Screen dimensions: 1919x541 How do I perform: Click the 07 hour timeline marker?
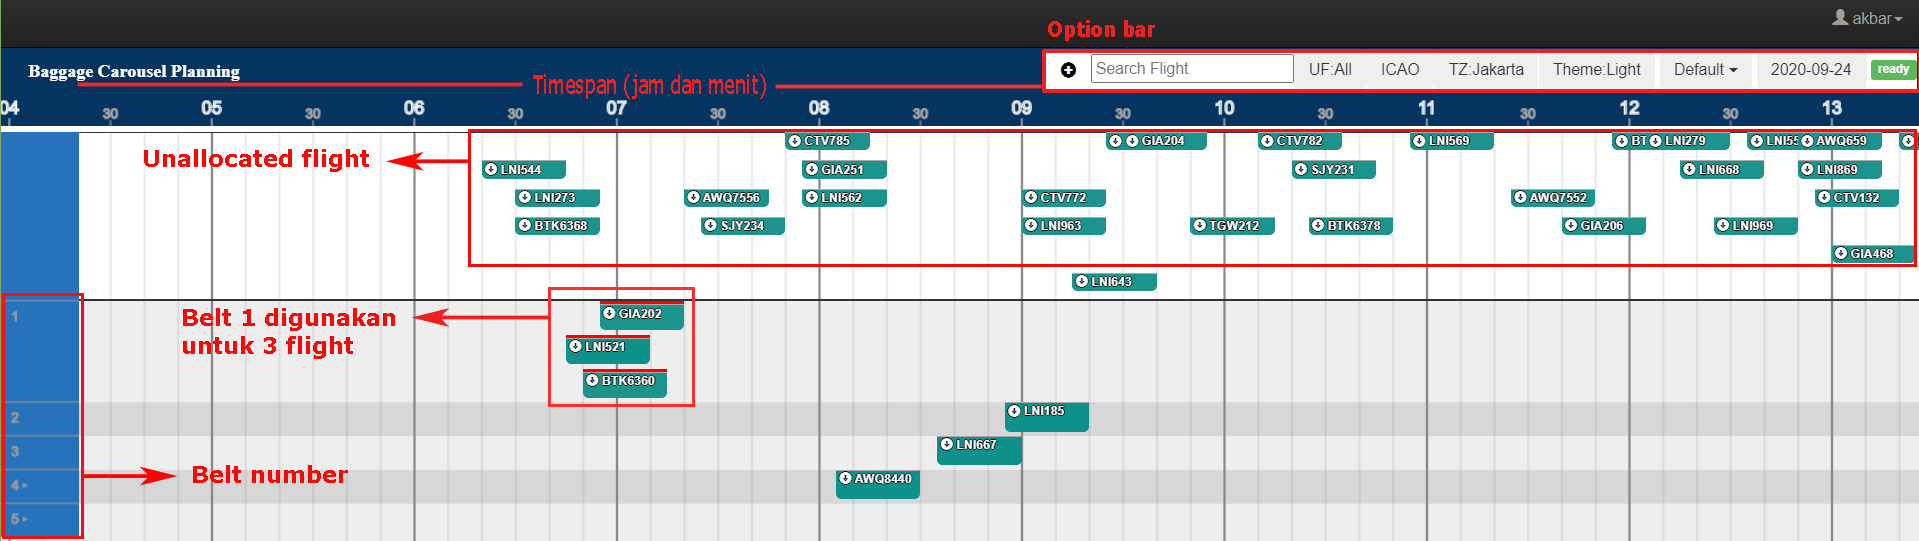pyautogui.click(x=616, y=108)
